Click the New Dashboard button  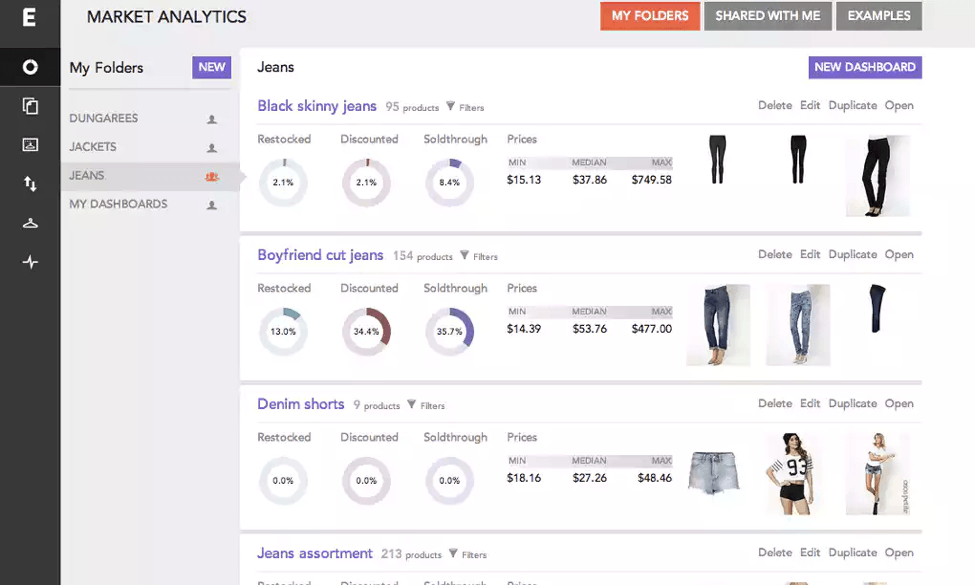point(864,67)
